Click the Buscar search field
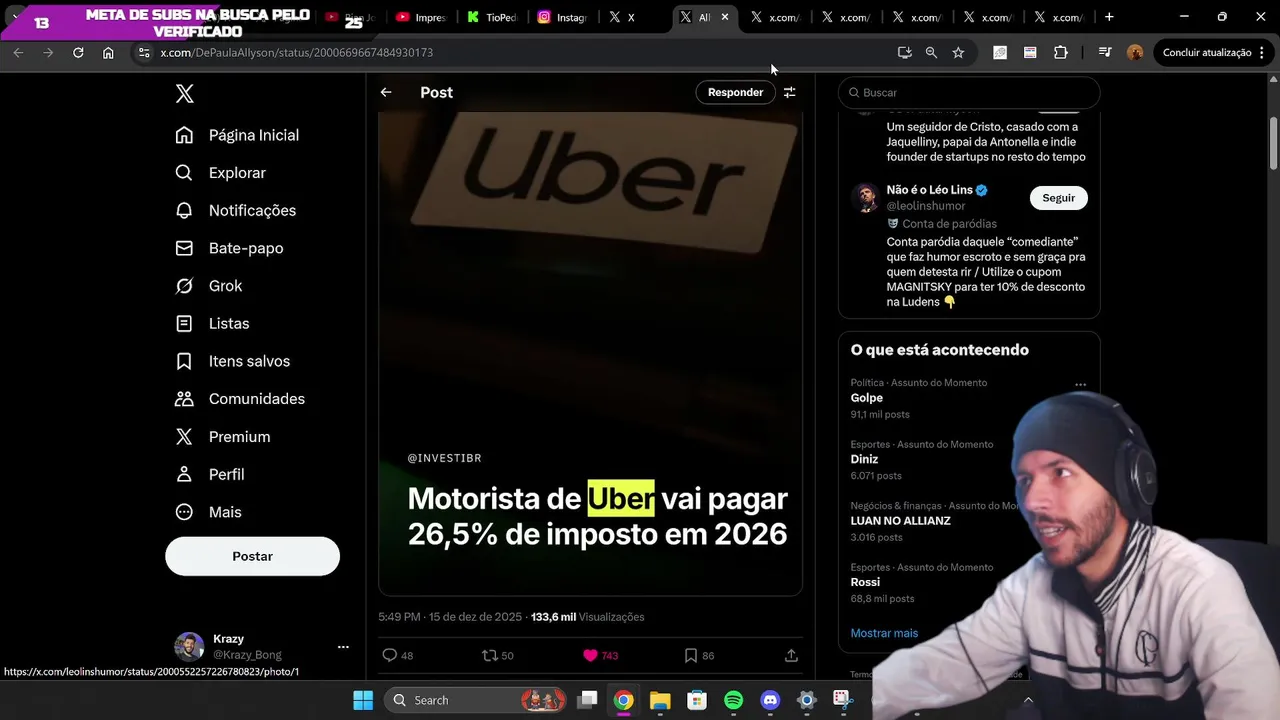 tap(969, 92)
